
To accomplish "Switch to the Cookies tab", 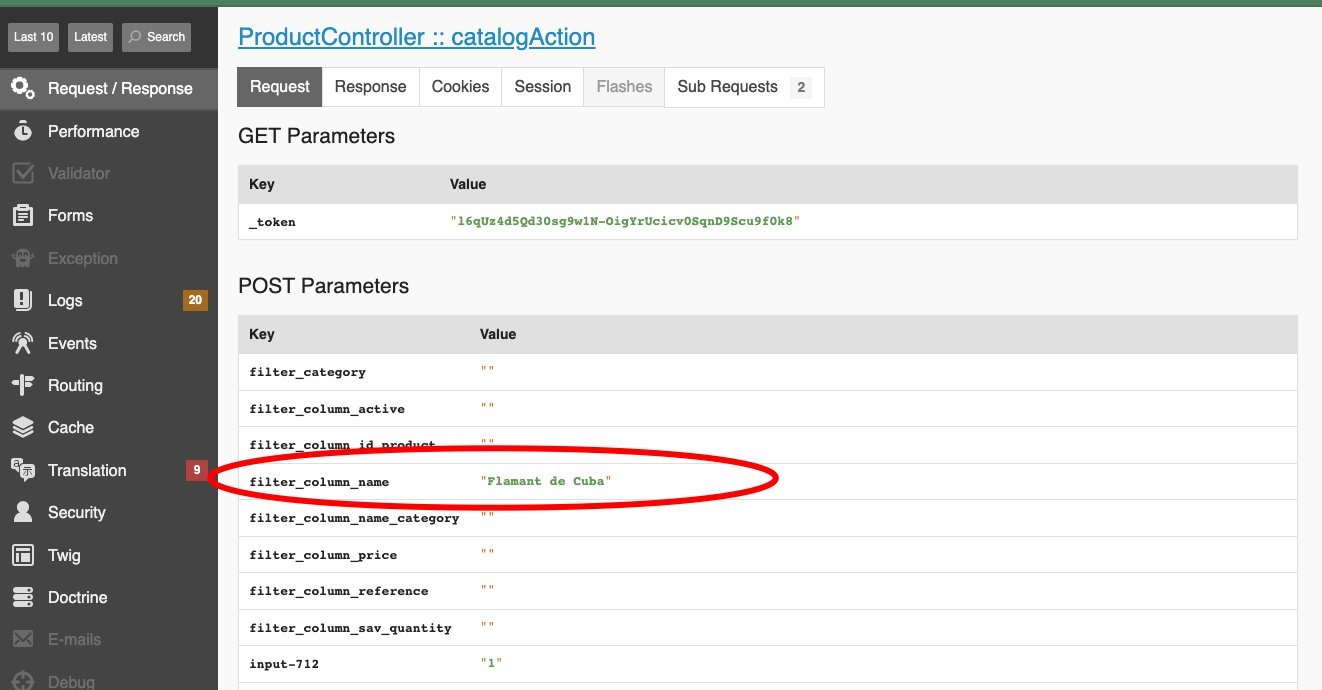I will coord(460,87).
